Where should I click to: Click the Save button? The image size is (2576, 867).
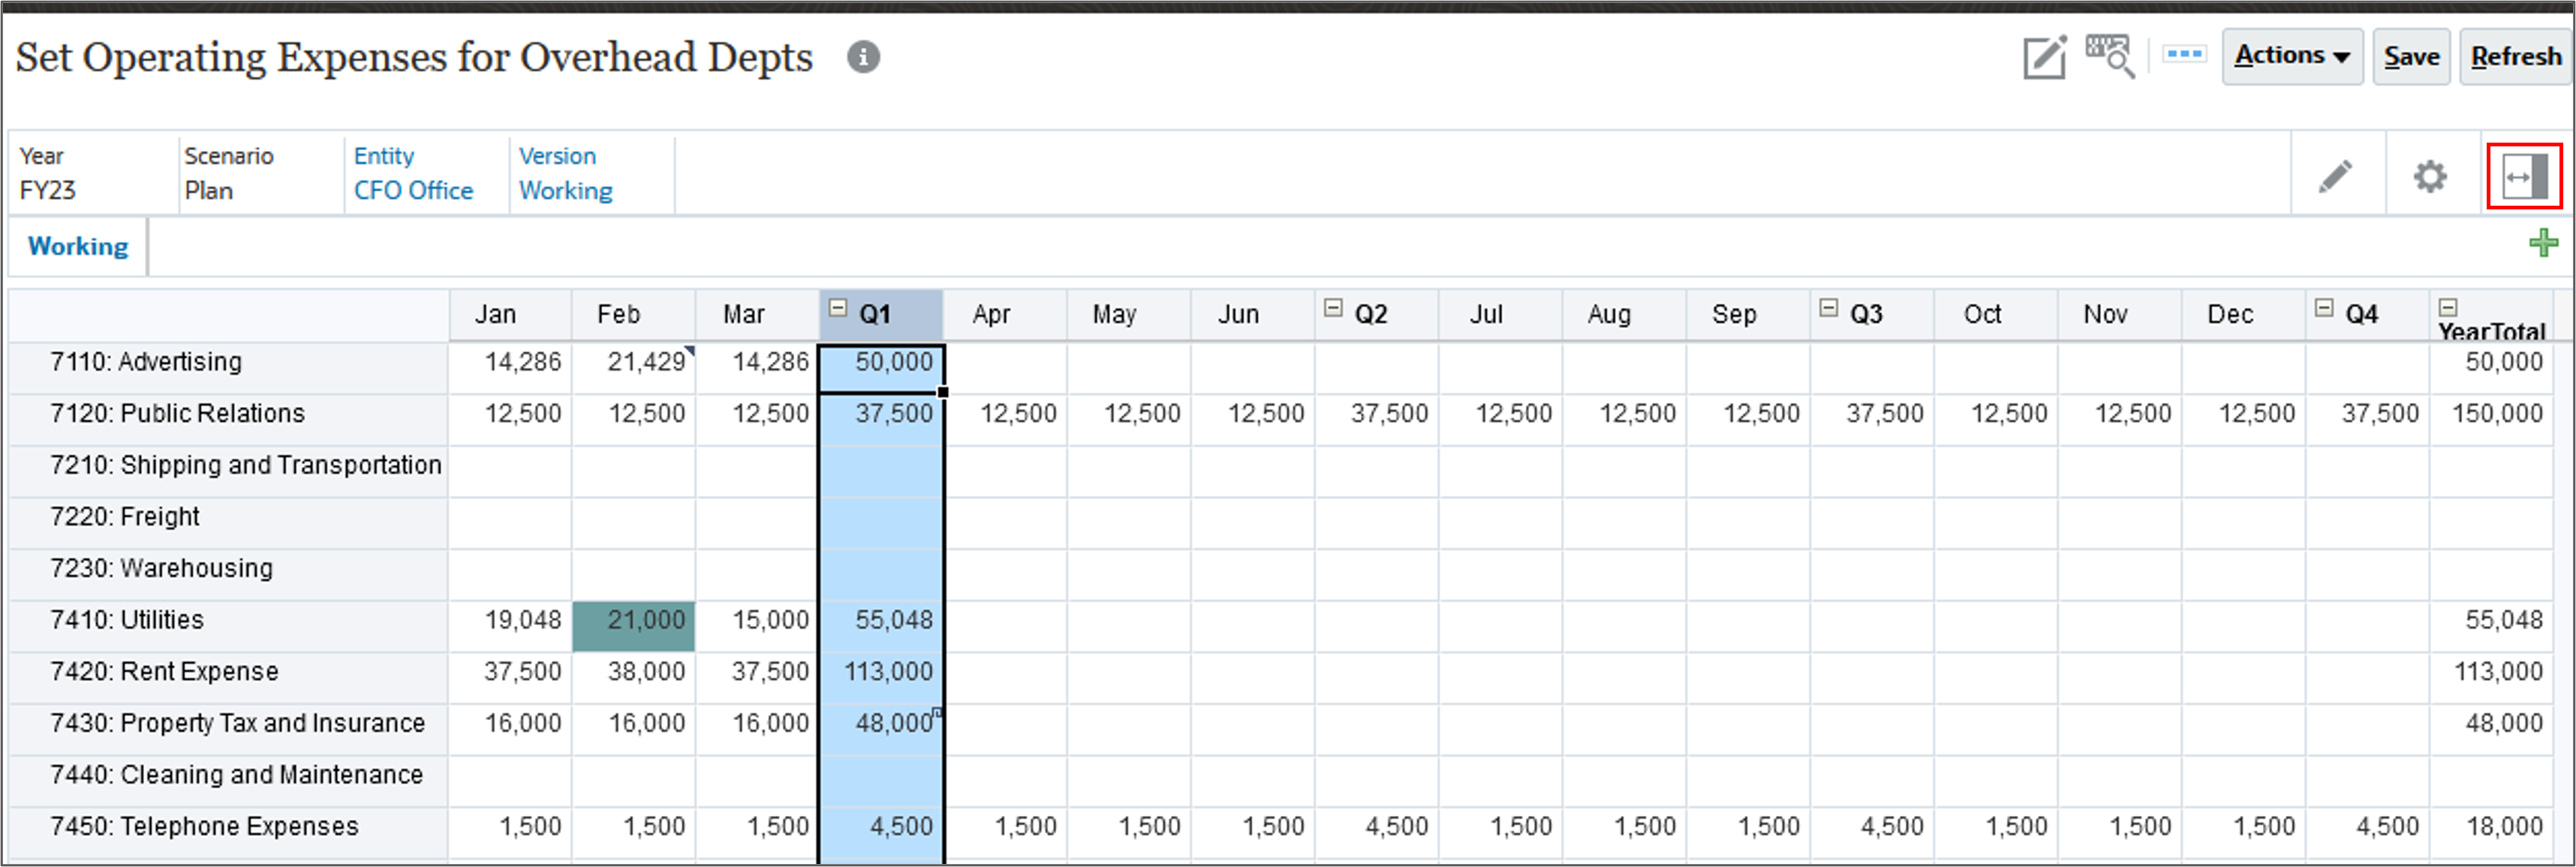click(x=2411, y=56)
